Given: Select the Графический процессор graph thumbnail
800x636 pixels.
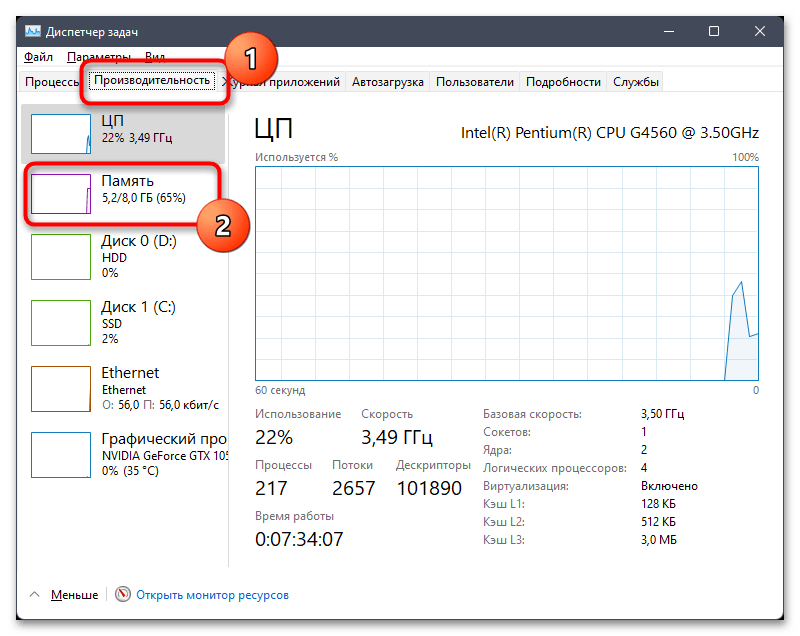Looking at the screenshot, I should (x=61, y=455).
